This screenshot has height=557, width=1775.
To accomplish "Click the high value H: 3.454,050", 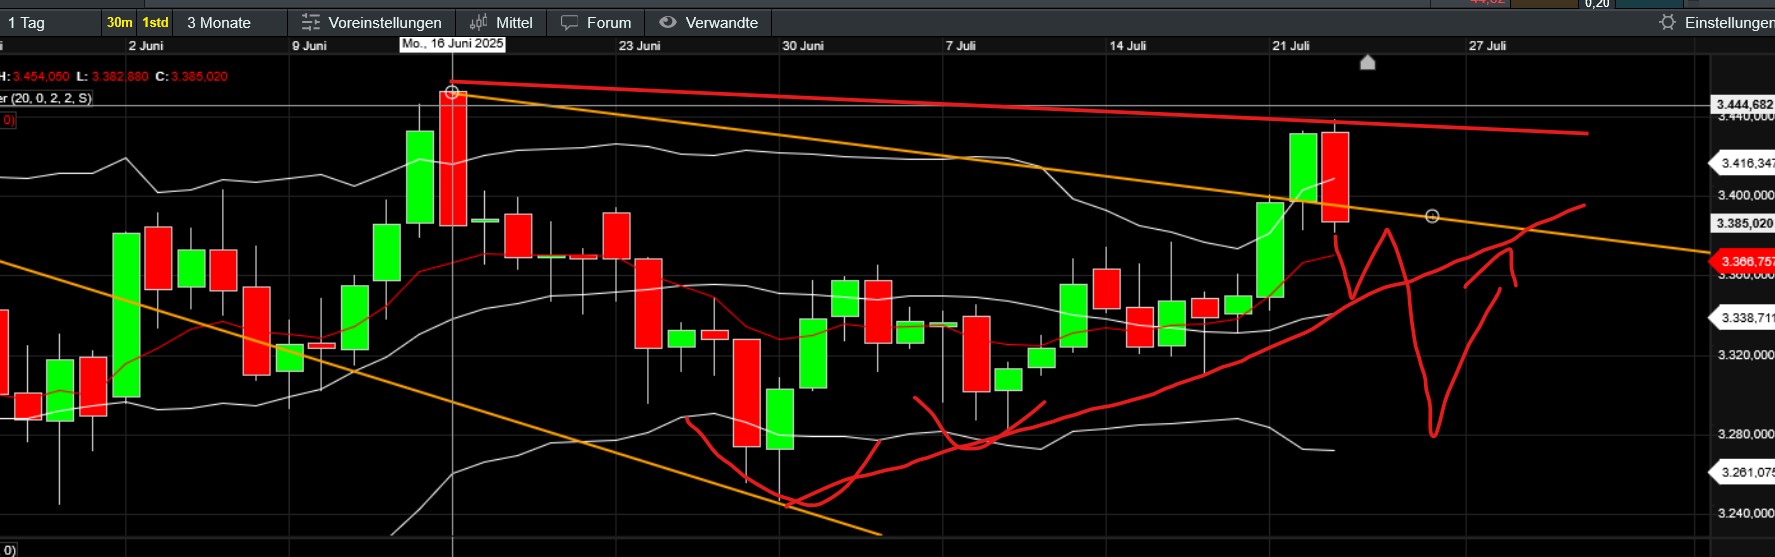I will coord(35,76).
